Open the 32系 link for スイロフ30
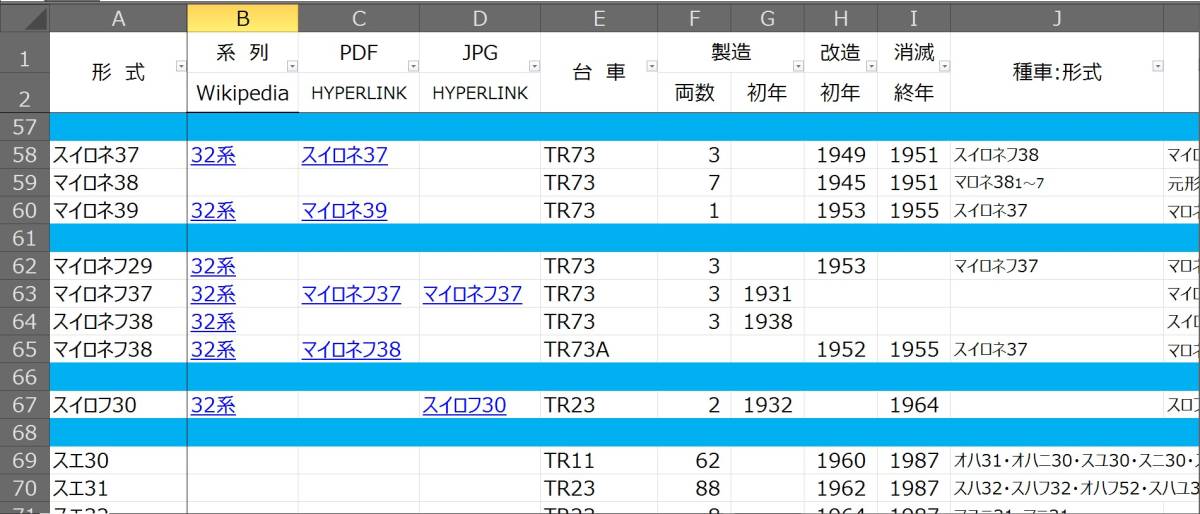This screenshot has height=514, width=1200. (213, 406)
